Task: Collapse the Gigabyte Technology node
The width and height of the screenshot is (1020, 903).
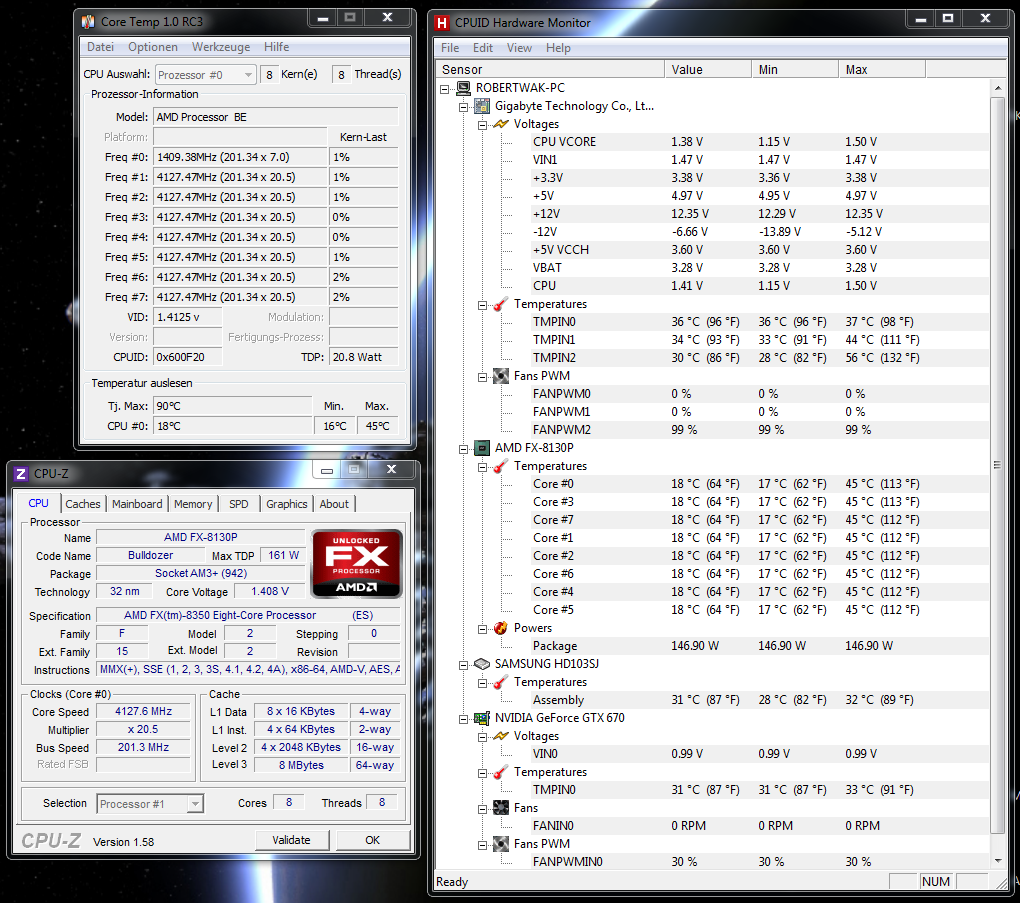Action: coord(464,107)
